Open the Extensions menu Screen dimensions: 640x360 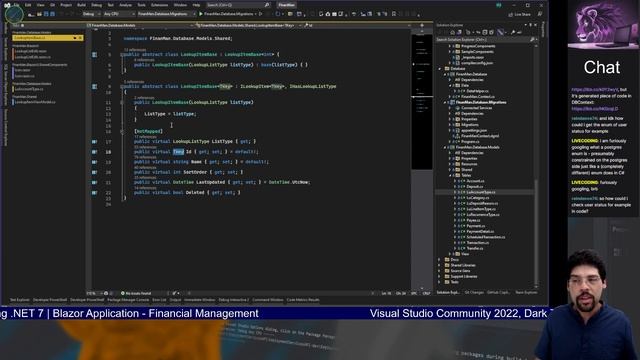tap(159, 5)
